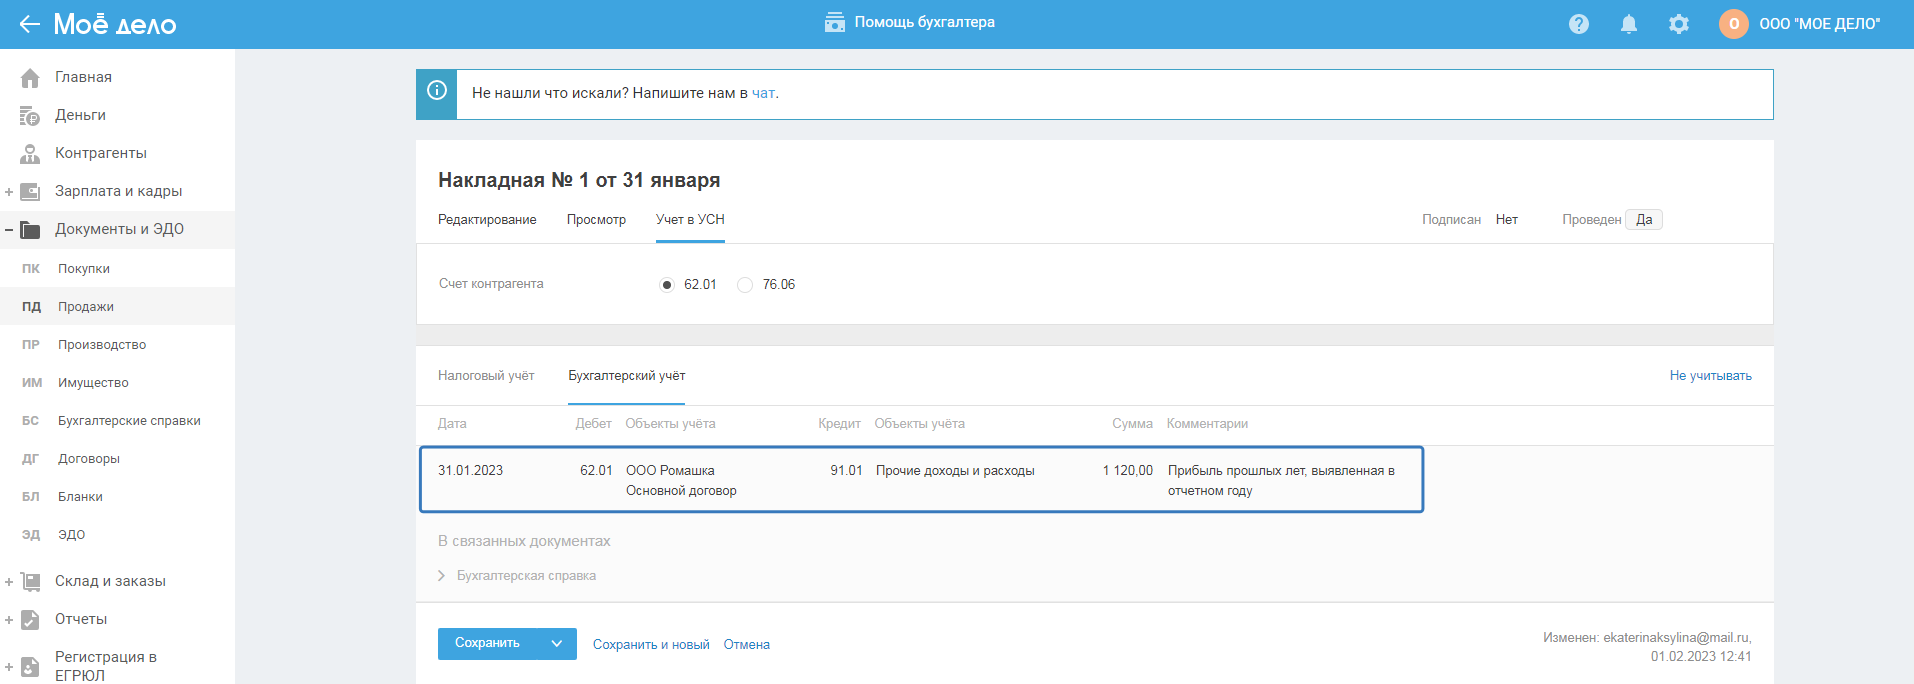Switch to Налоговый учёт tab
The image size is (1914, 684).
tap(486, 376)
